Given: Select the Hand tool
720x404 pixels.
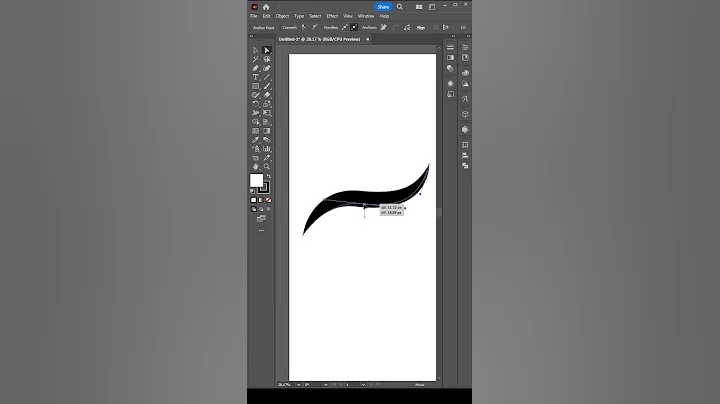Looking at the screenshot, I should (x=256, y=167).
